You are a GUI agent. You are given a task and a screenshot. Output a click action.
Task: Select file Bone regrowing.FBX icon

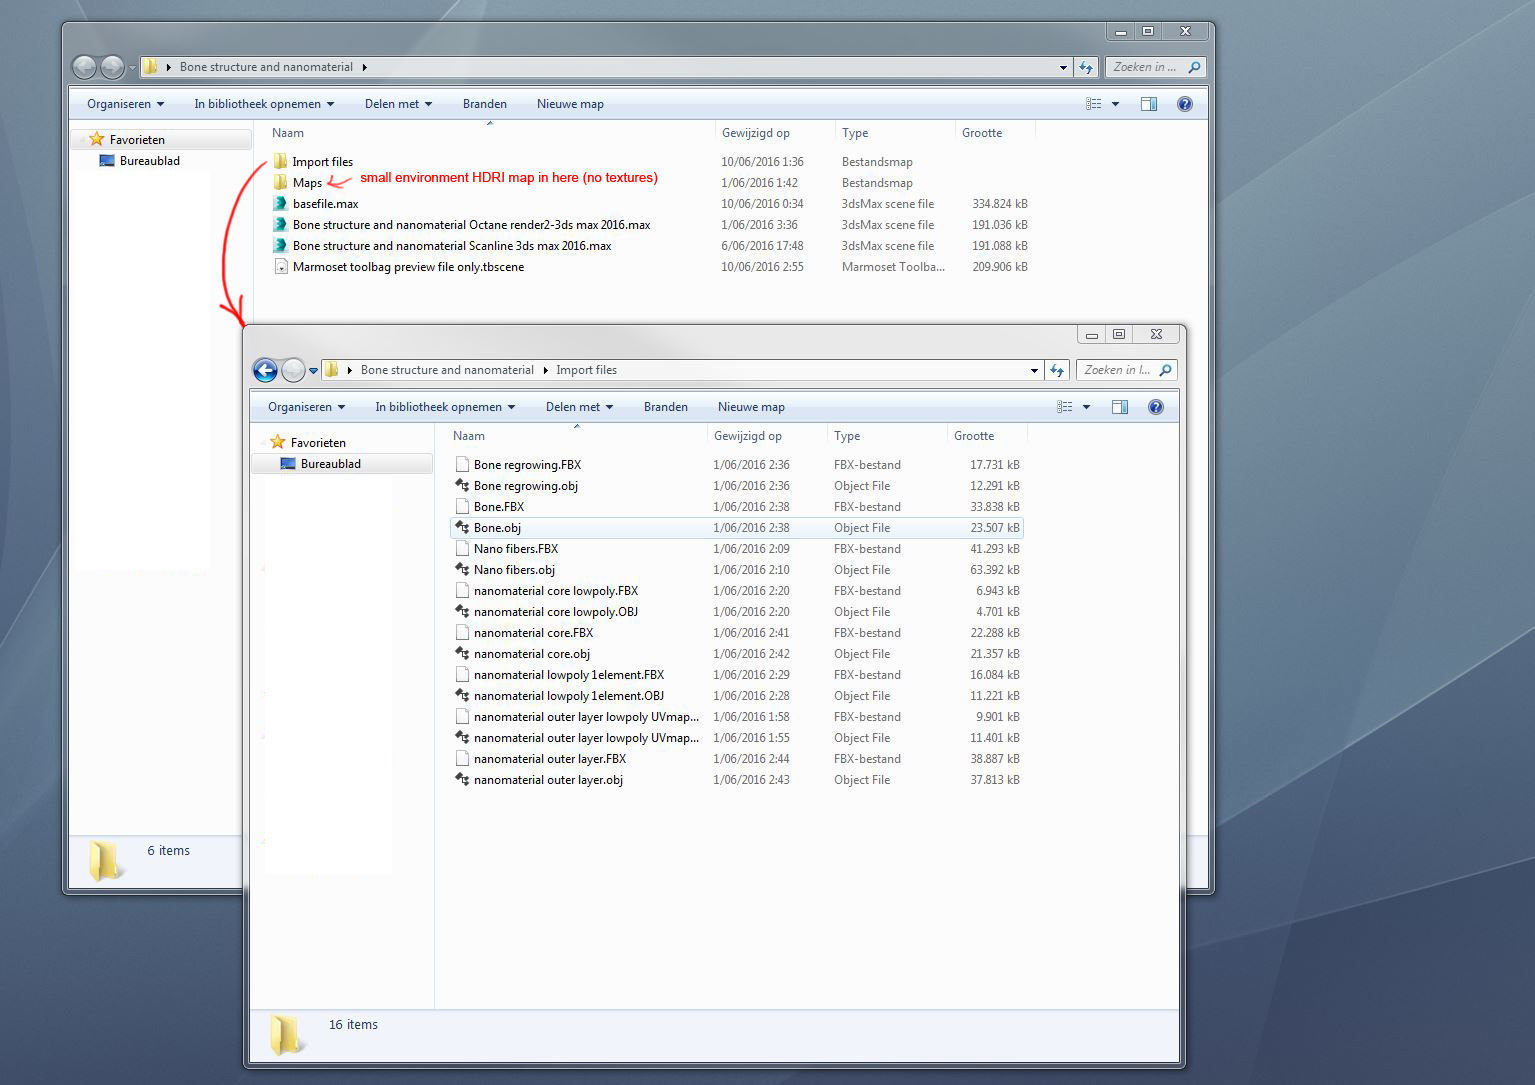462,465
